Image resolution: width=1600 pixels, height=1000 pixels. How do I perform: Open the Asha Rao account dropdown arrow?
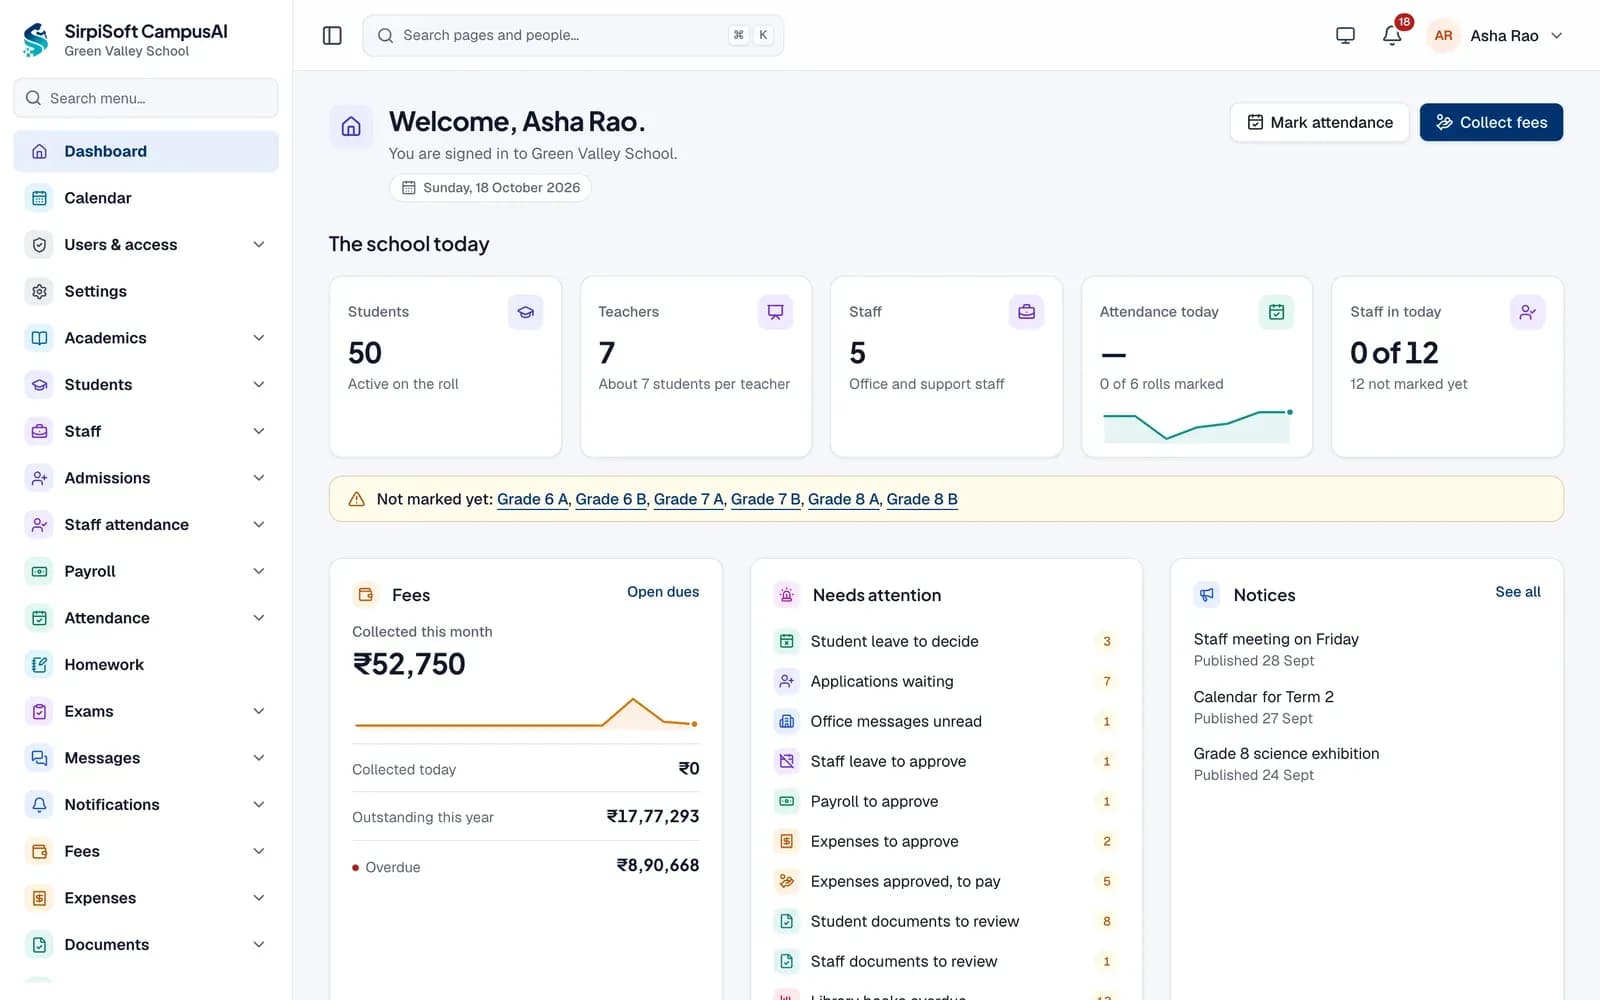pos(1556,35)
